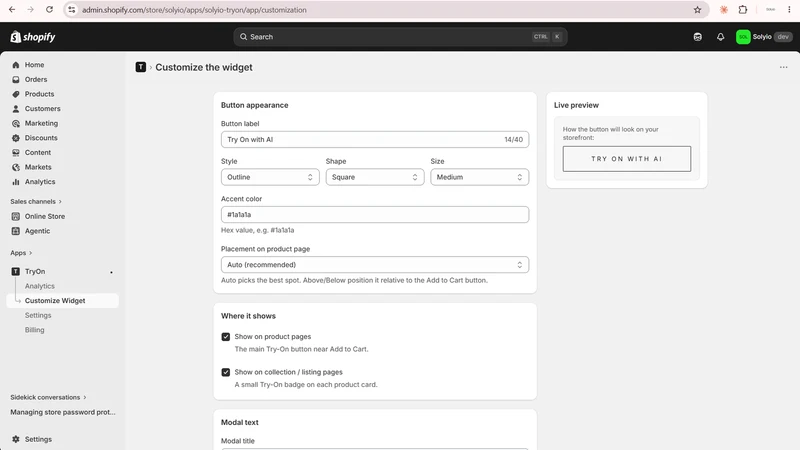
Task: Open the Placement on product page dropdown
Action: tap(375, 265)
